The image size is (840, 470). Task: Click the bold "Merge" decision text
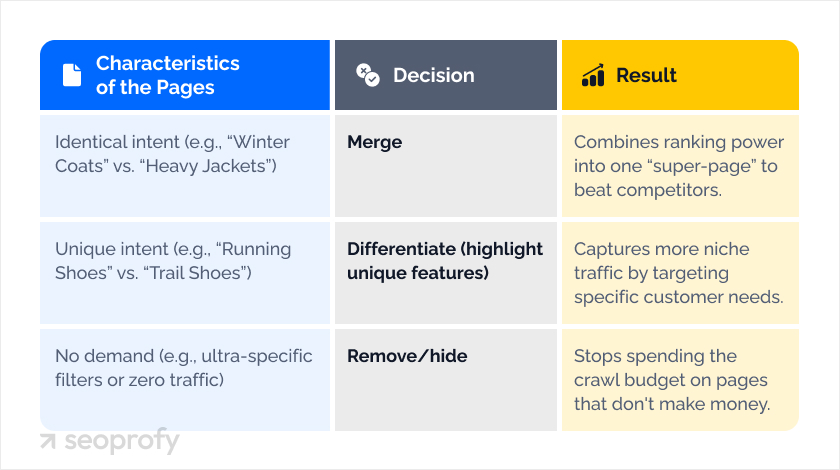point(375,142)
